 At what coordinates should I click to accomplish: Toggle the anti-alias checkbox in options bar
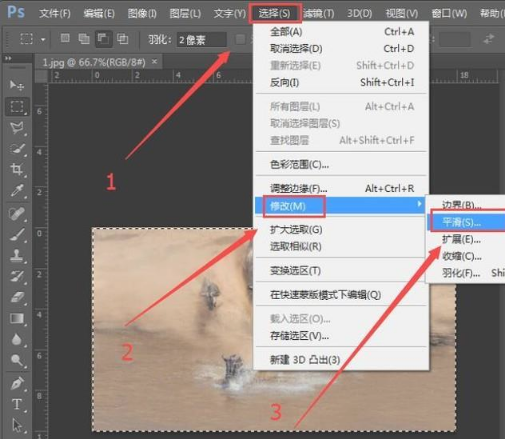[240, 39]
